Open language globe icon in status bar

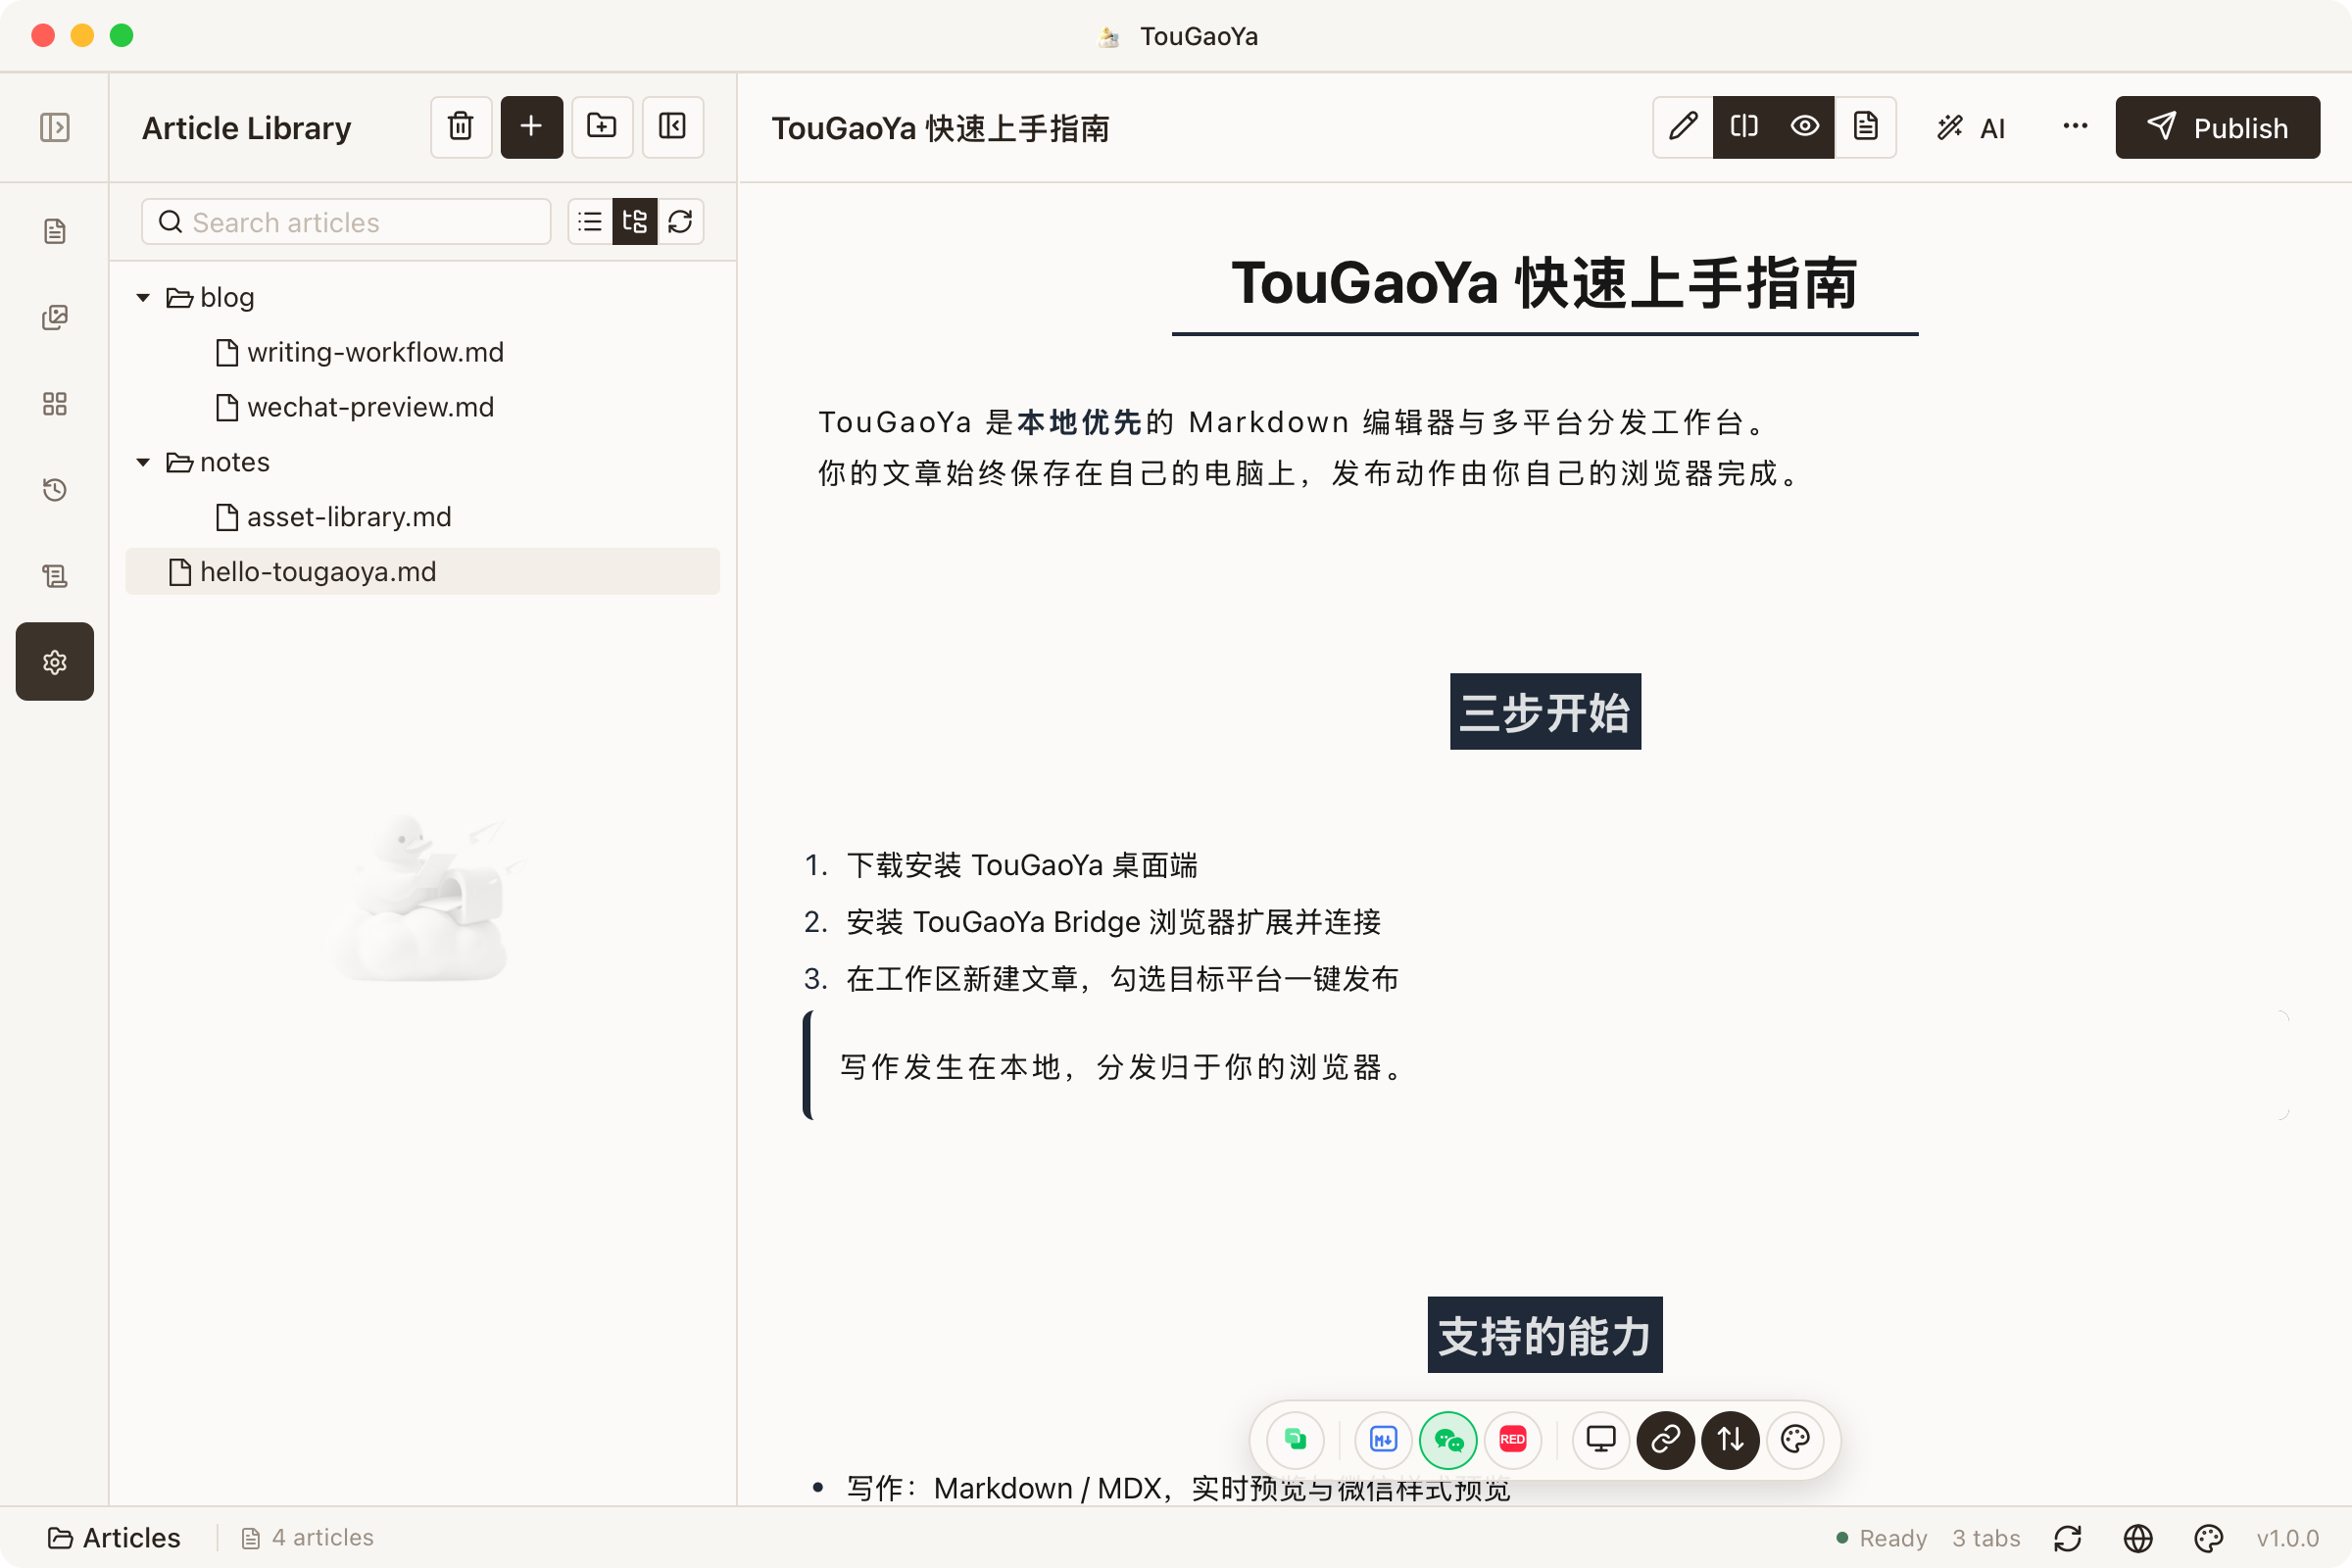click(2138, 1538)
